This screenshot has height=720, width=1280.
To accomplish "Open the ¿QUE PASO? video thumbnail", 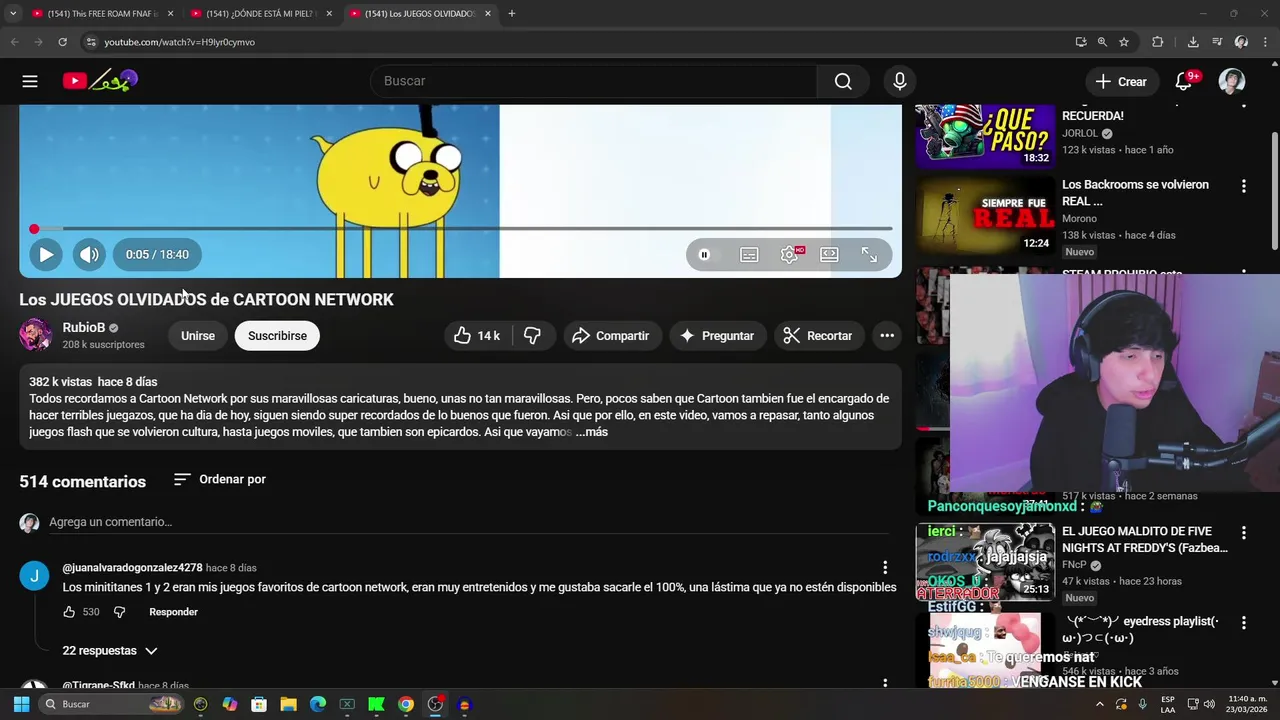I will tap(985, 136).
